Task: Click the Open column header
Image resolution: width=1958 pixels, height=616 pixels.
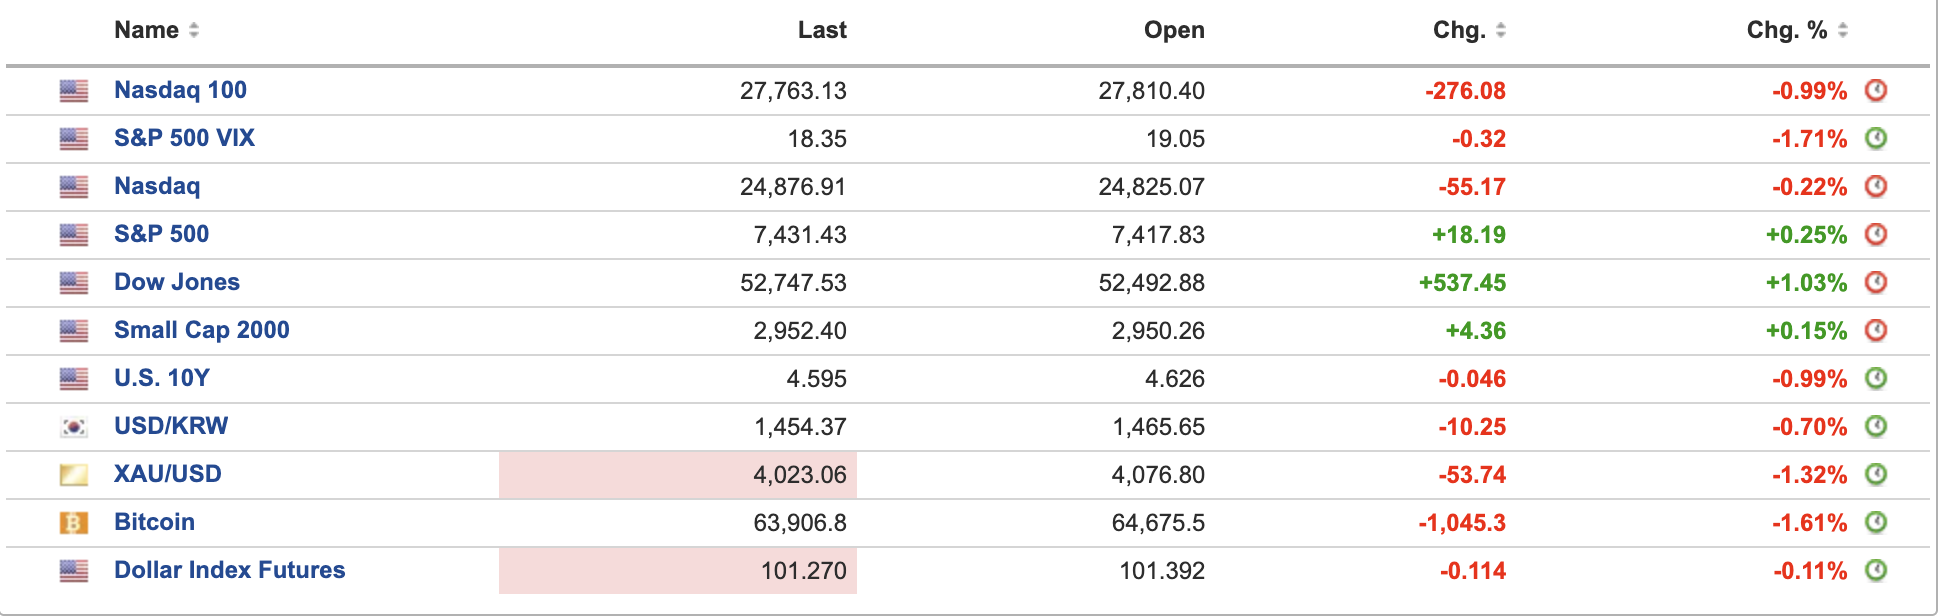Action: tap(1174, 30)
